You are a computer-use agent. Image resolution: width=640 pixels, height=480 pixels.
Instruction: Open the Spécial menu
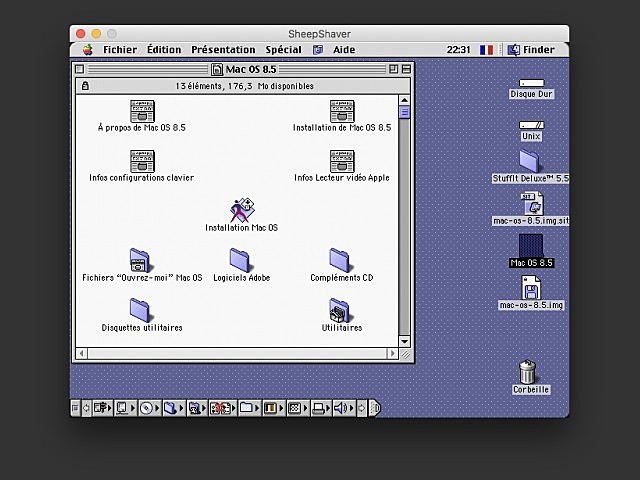[x=283, y=50]
